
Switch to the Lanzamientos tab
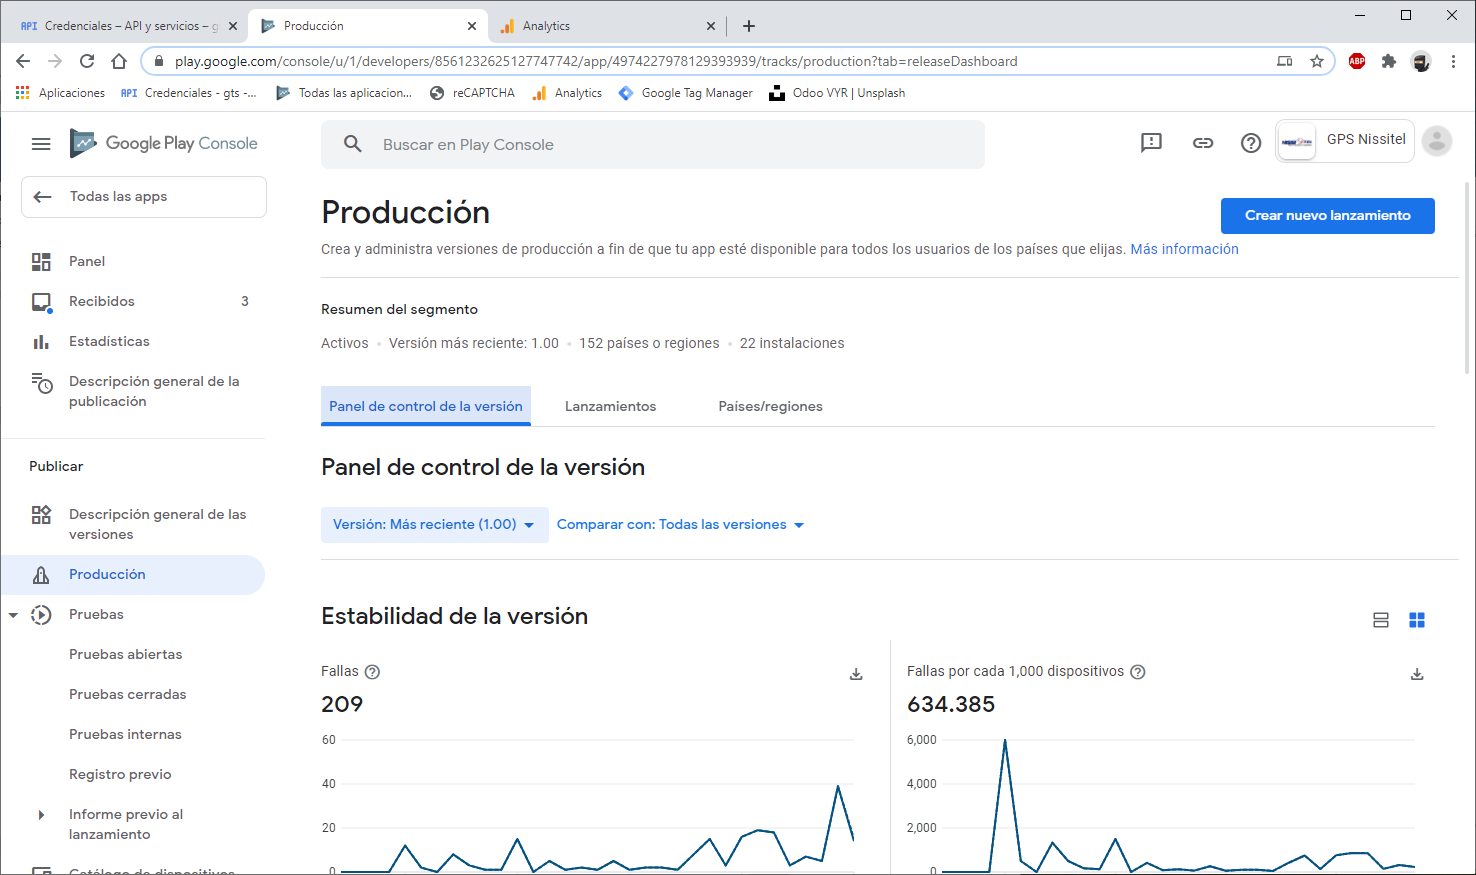click(610, 406)
